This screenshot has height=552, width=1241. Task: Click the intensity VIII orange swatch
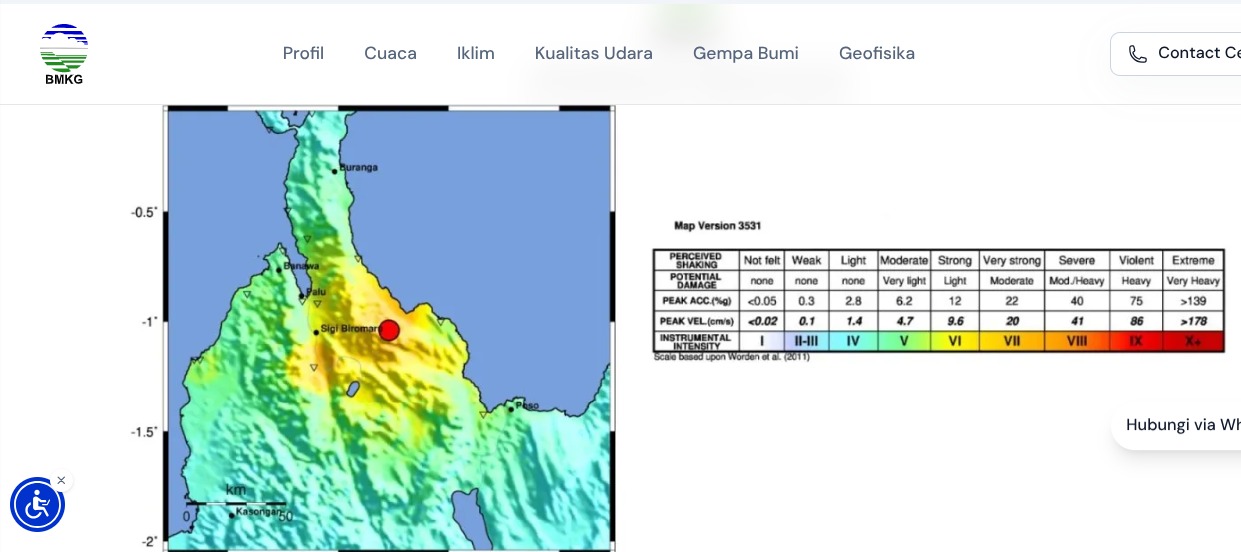(1077, 341)
